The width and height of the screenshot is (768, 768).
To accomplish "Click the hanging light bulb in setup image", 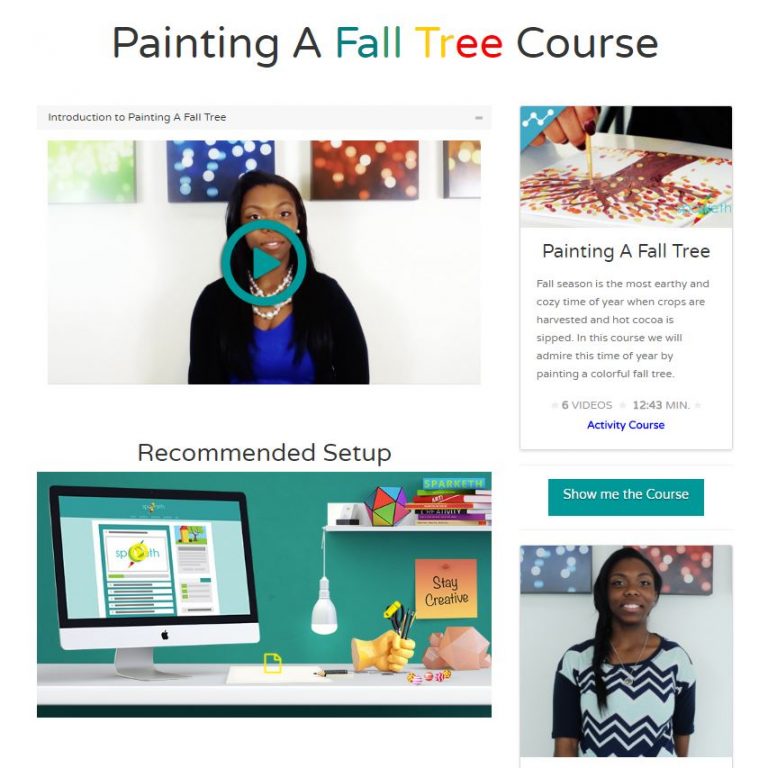I will (324, 607).
